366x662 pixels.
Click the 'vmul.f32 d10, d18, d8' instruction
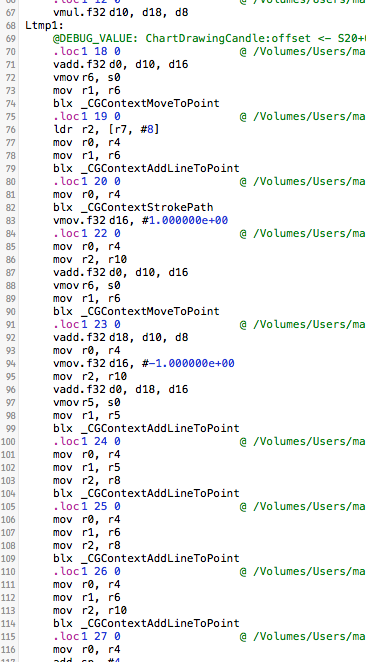pyautogui.click(x=120, y=13)
